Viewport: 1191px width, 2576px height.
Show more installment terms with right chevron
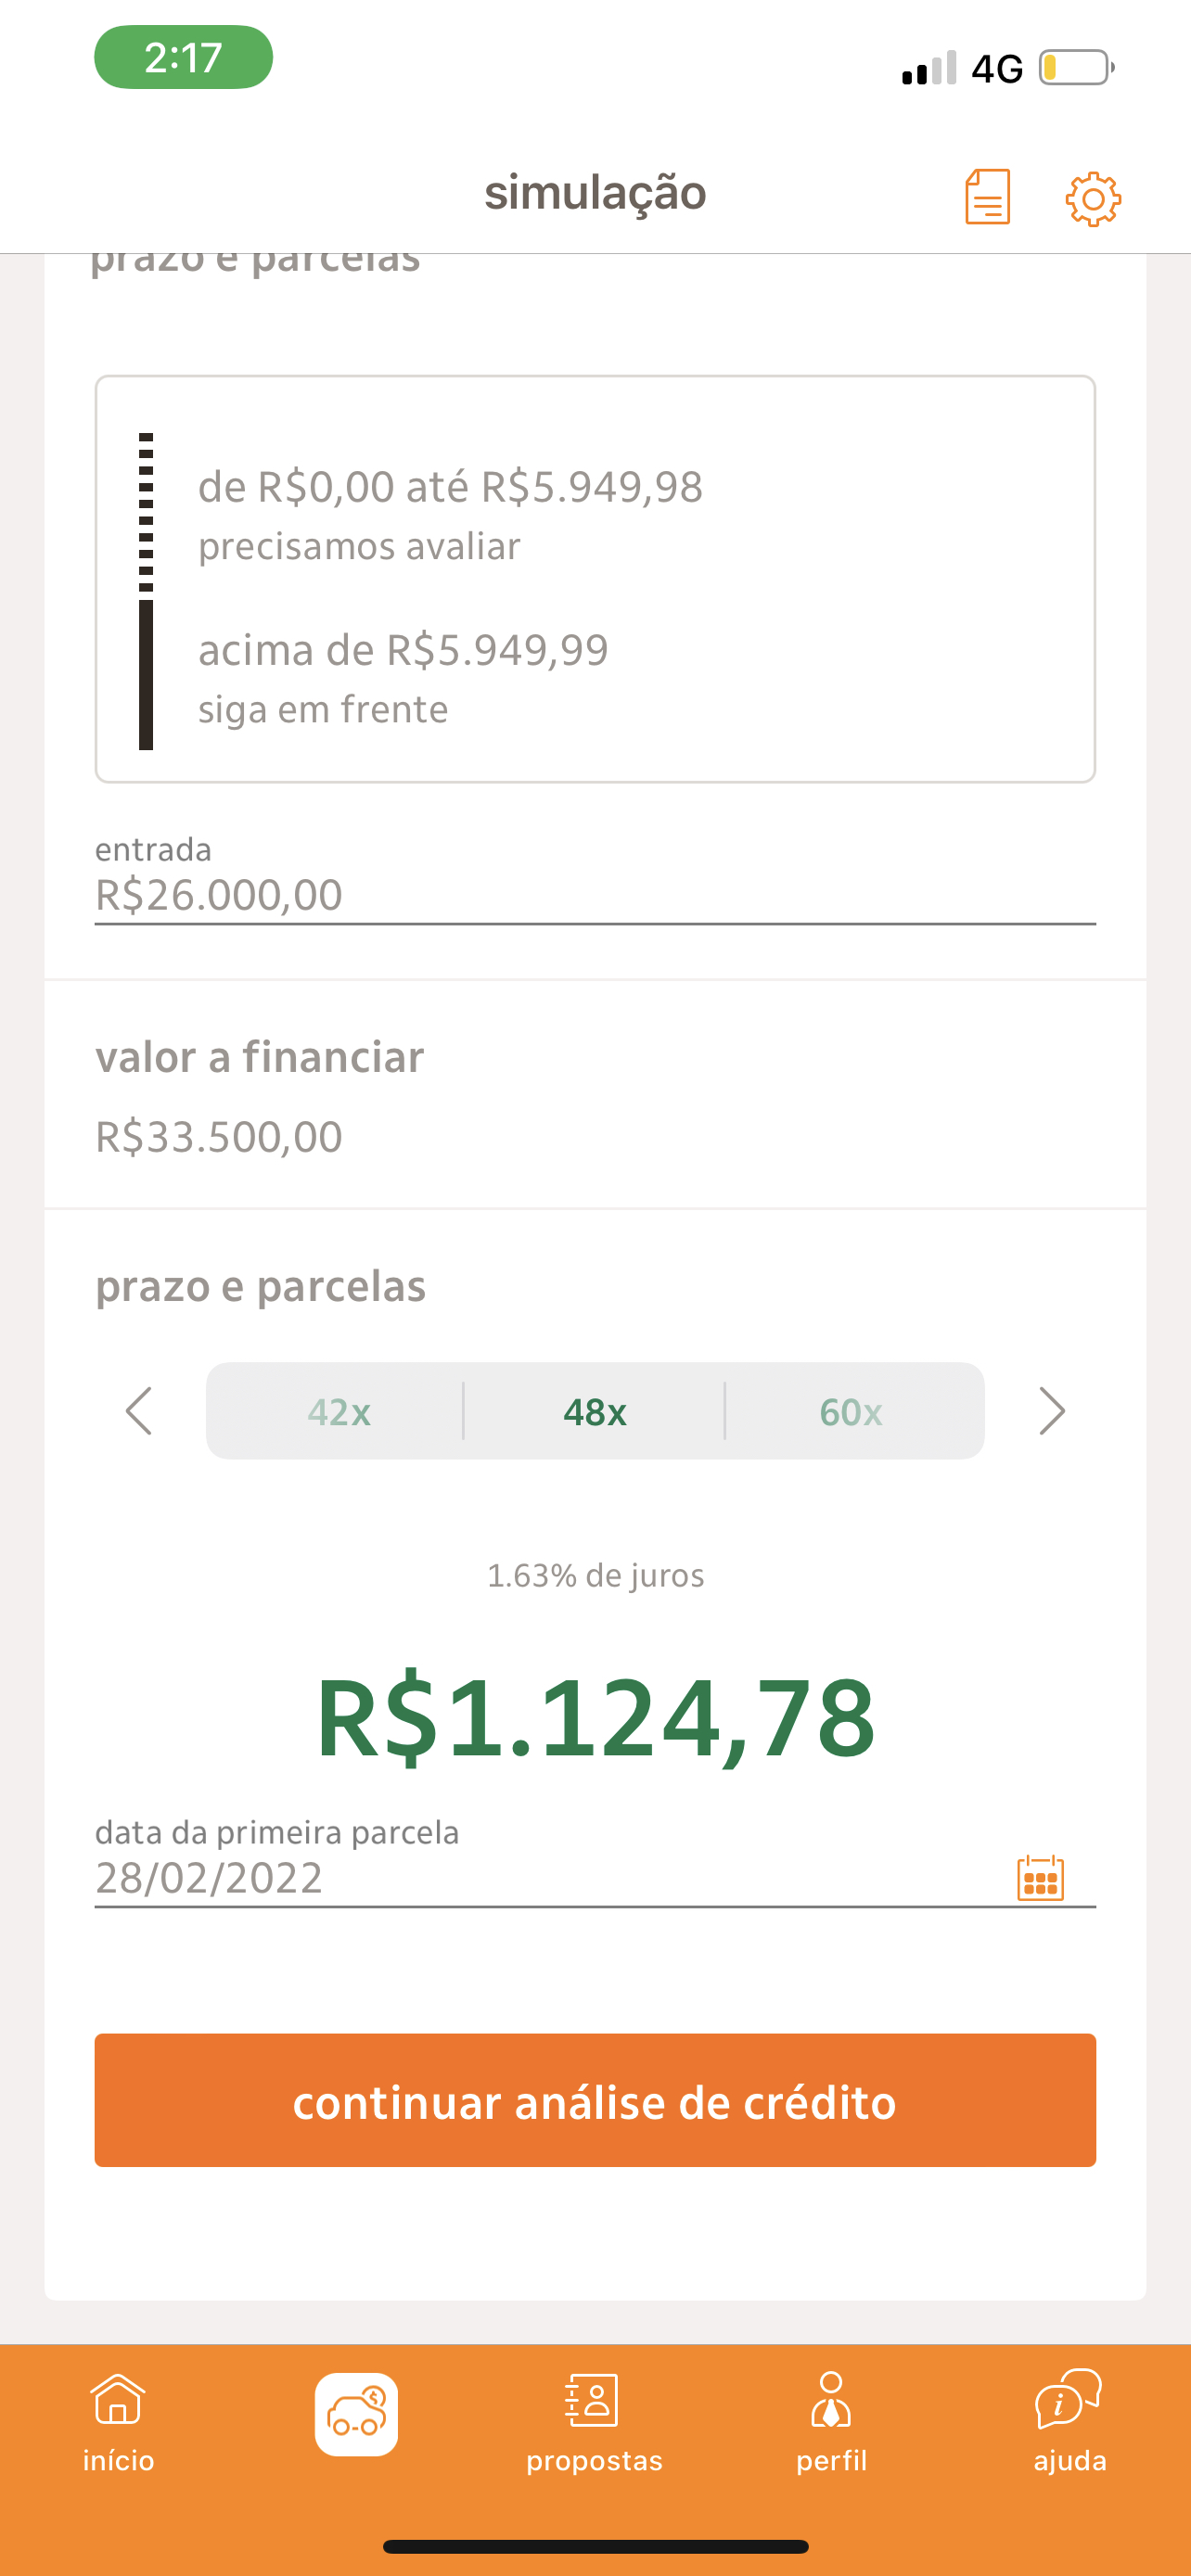1052,1411
